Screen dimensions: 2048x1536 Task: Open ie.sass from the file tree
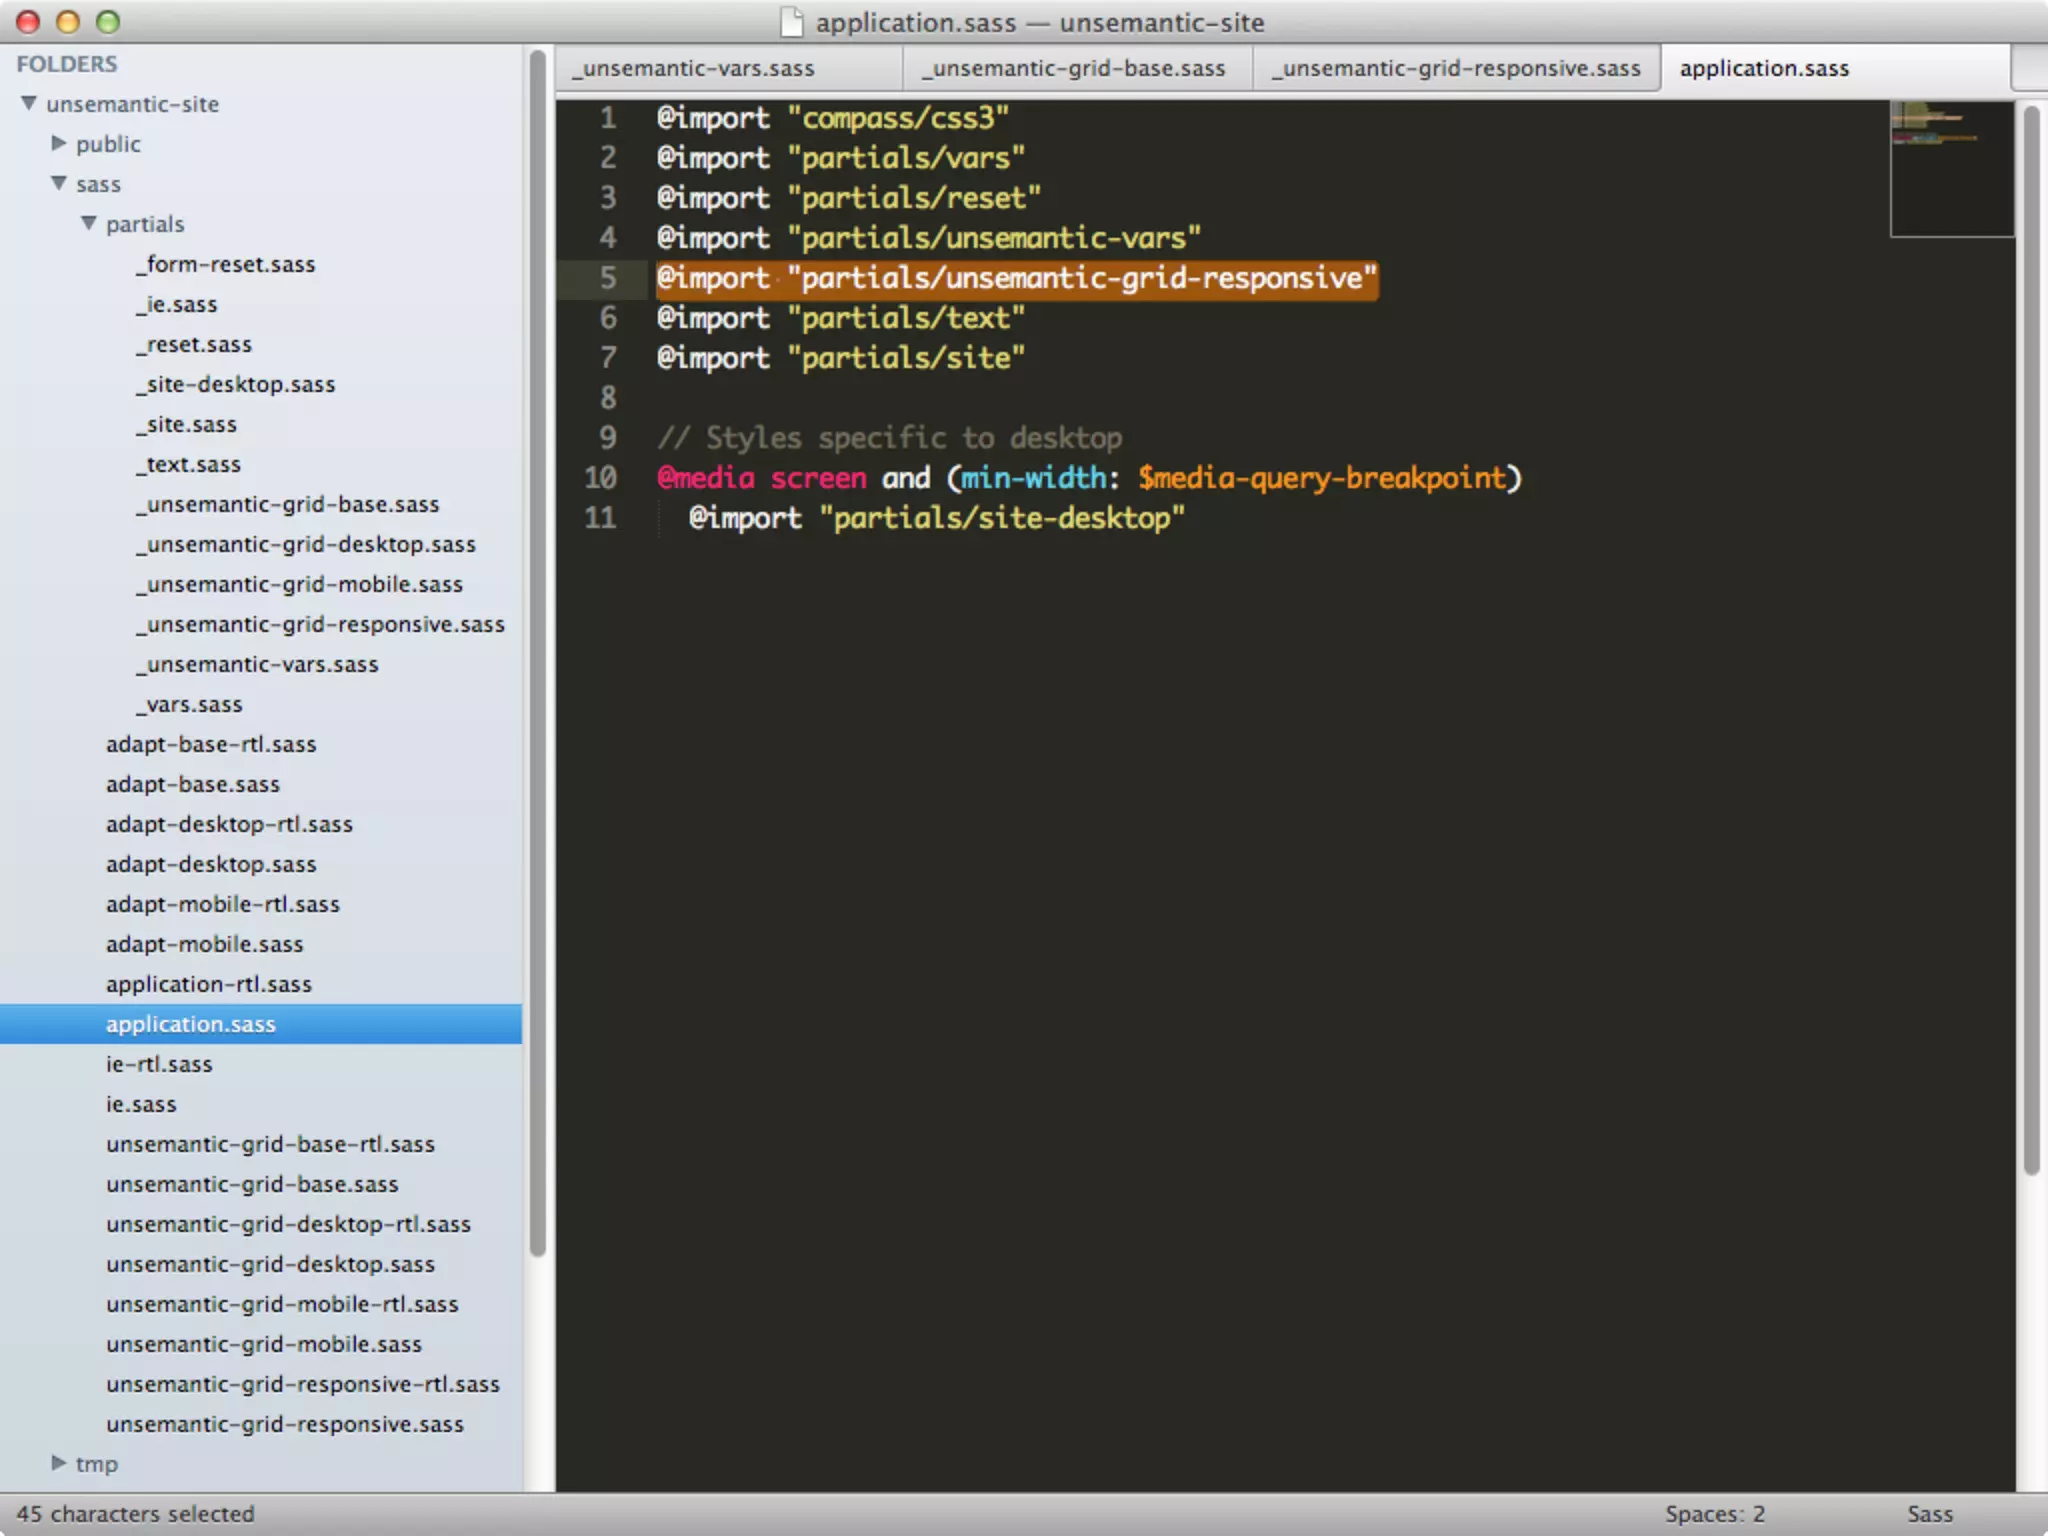click(141, 1104)
